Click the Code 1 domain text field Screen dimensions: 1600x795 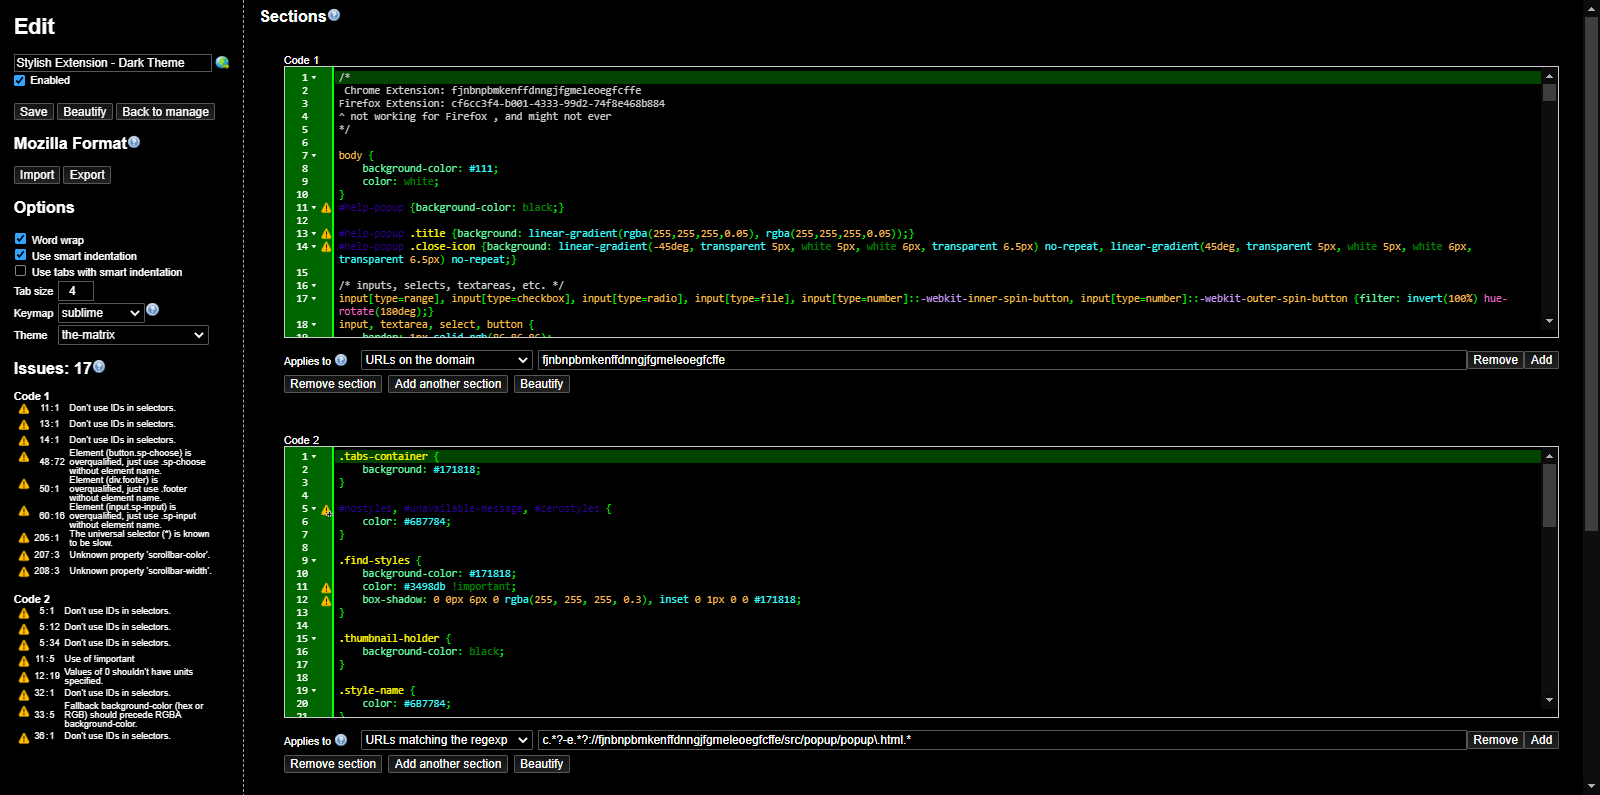[x=1002, y=360]
